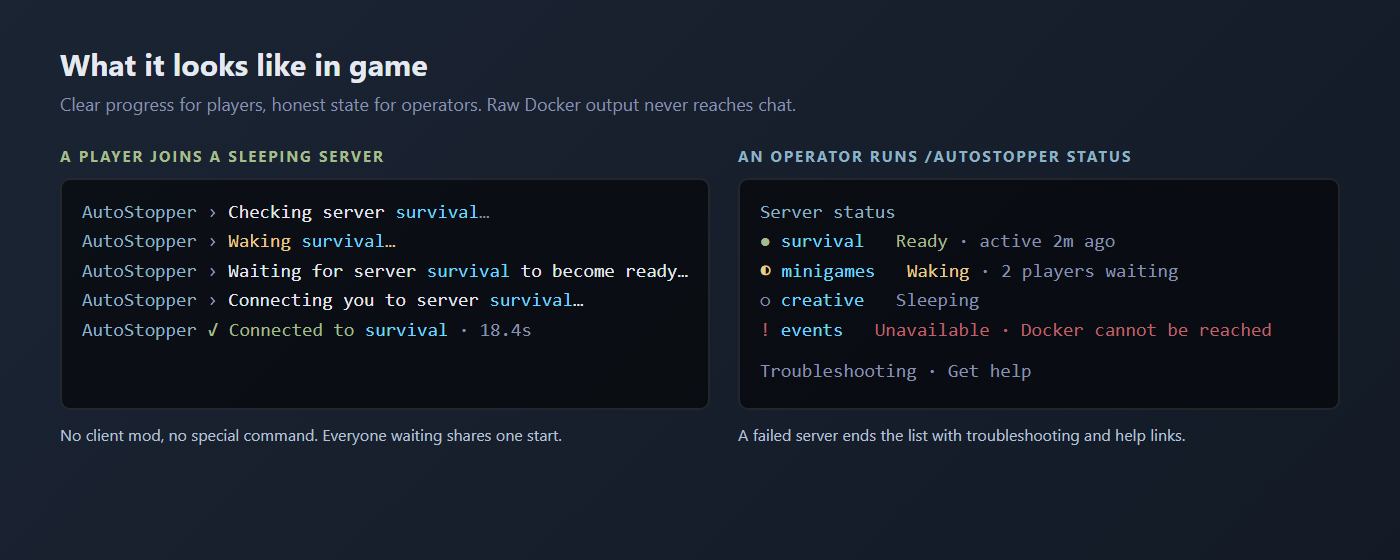The height and width of the screenshot is (560, 1400).
Task: Click the AutoStopper prefix on the first chat line
Action: (x=139, y=212)
